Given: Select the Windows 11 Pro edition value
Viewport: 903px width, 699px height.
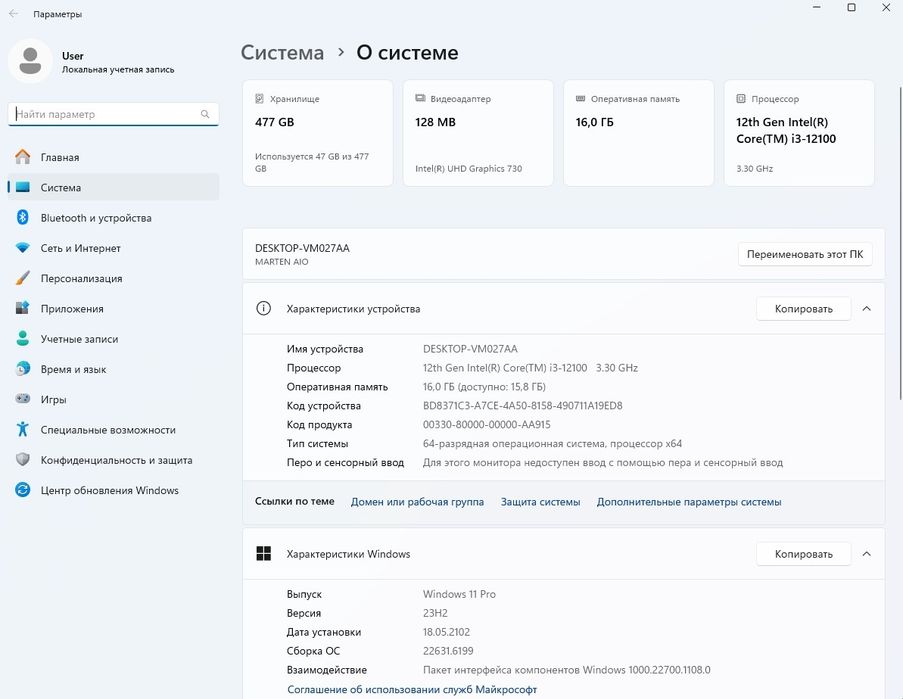Looking at the screenshot, I should 459,594.
